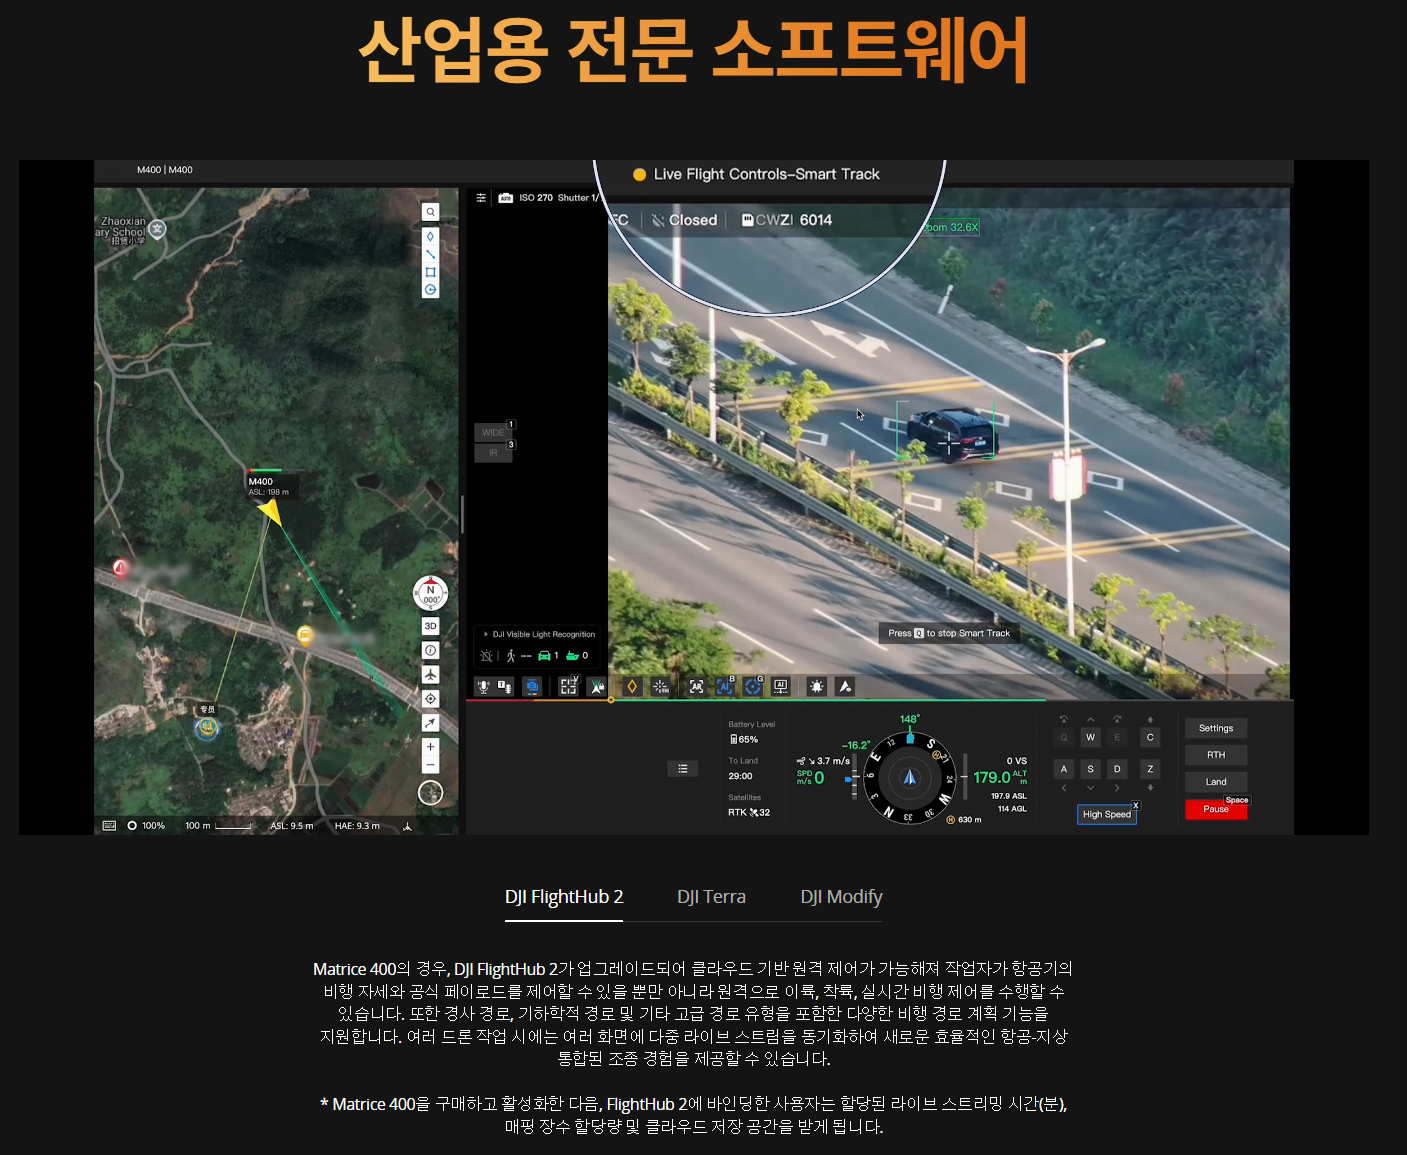
Task: Click the N compass orientation button on map
Action: pos(431,594)
